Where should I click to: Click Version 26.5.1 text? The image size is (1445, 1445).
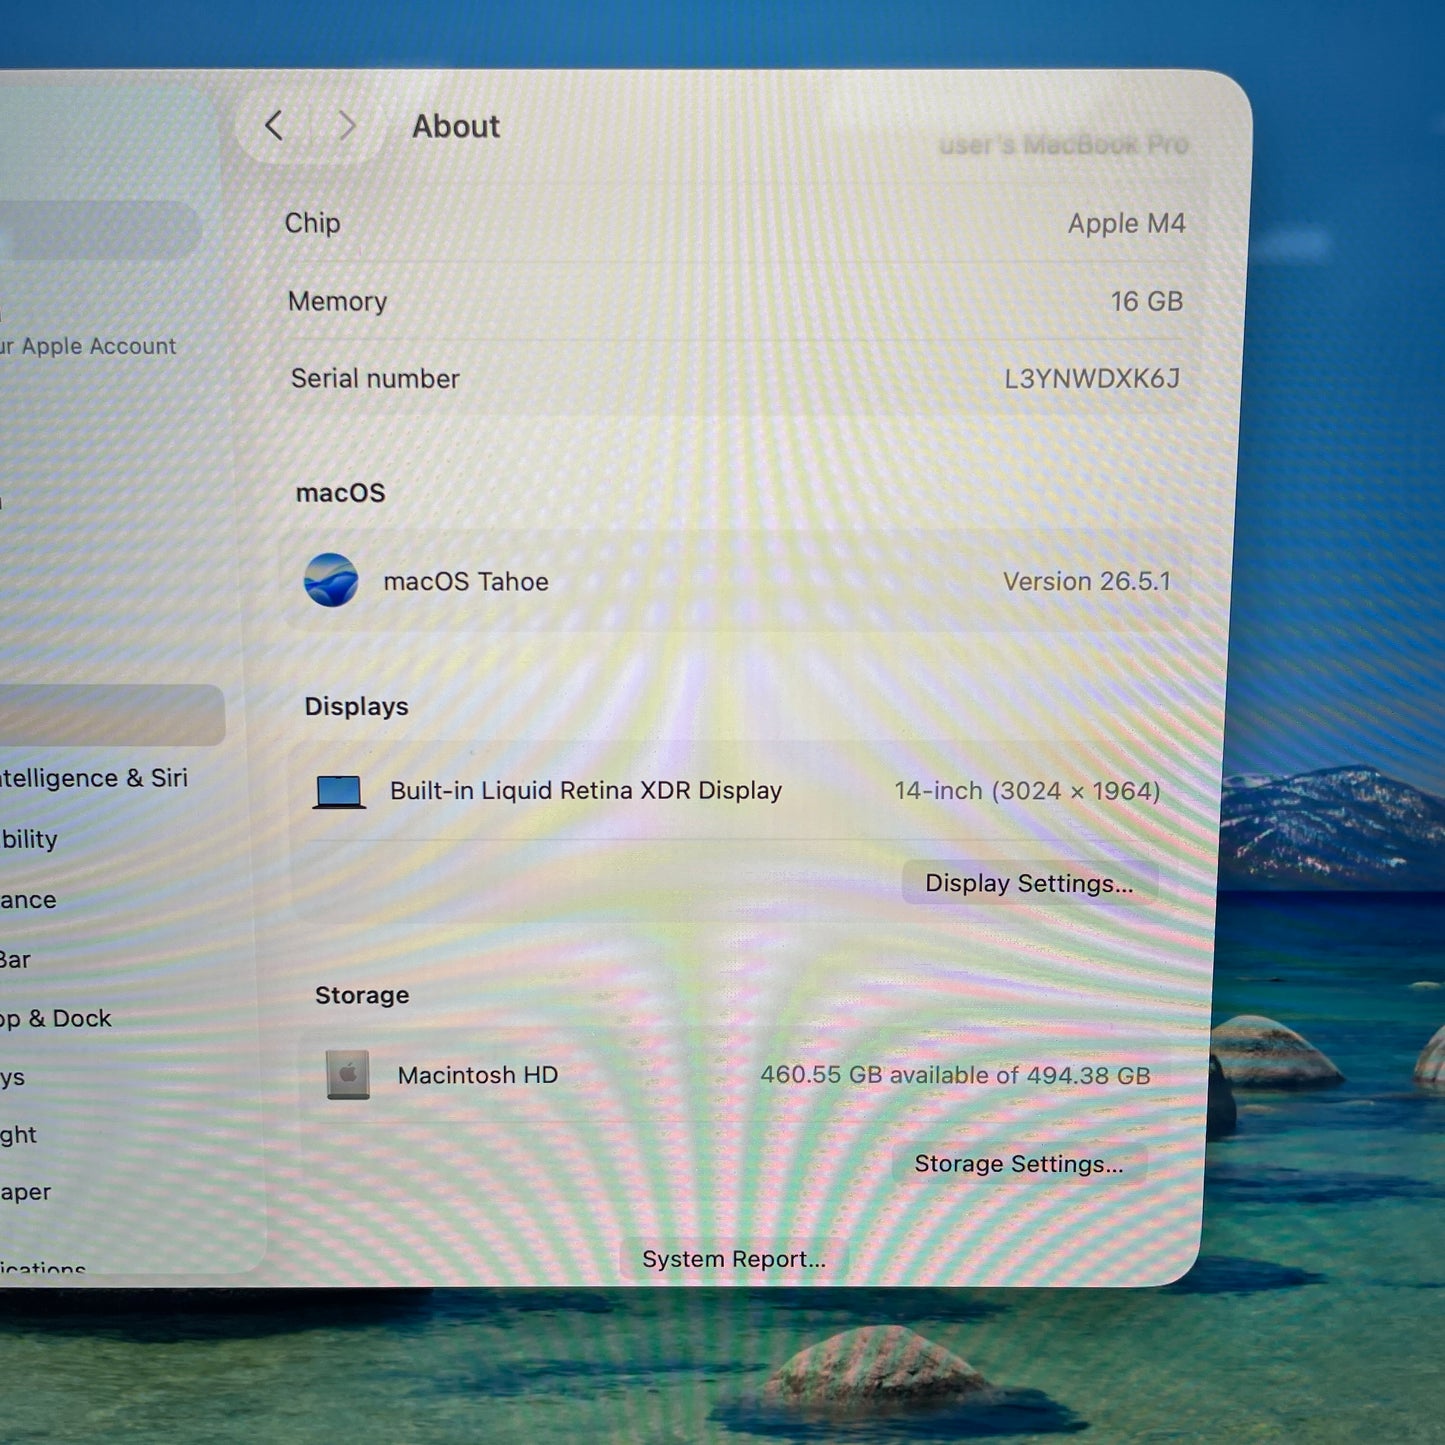pos(1087,581)
